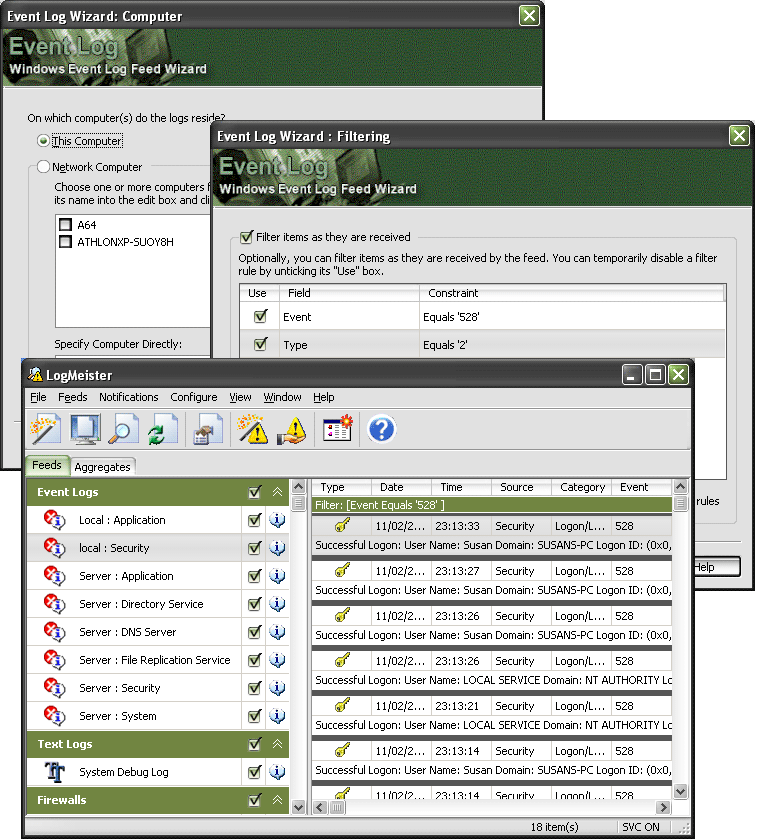Click the info icon for Server : System
Viewport: 765px width, 839px height.
pyautogui.click(x=277, y=715)
